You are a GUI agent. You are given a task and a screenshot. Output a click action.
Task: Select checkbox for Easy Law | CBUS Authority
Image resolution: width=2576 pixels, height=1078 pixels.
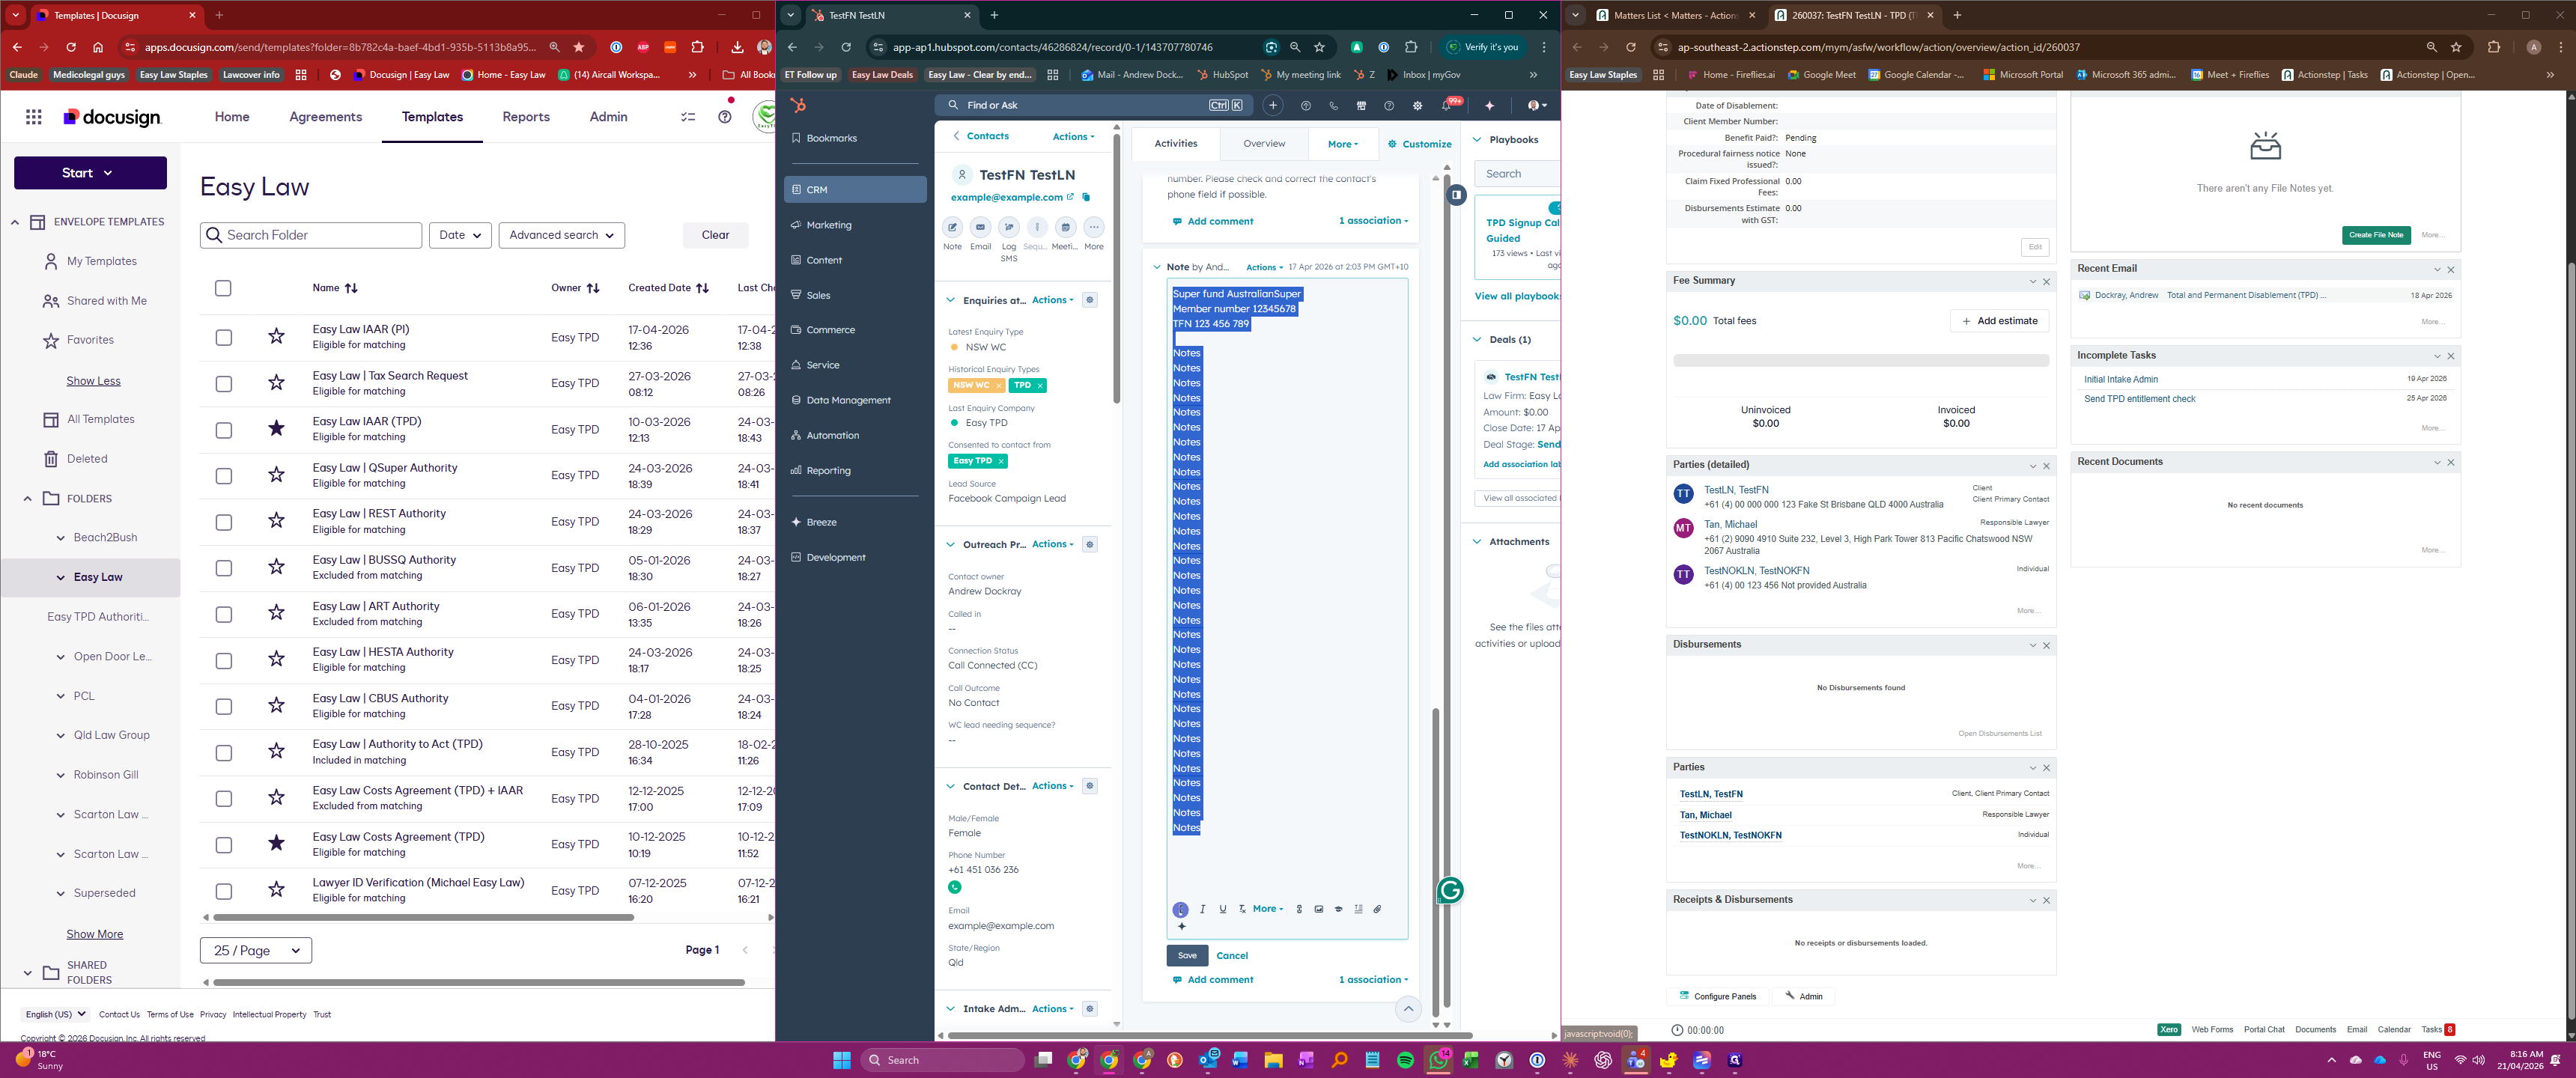[x=224, y=707]
